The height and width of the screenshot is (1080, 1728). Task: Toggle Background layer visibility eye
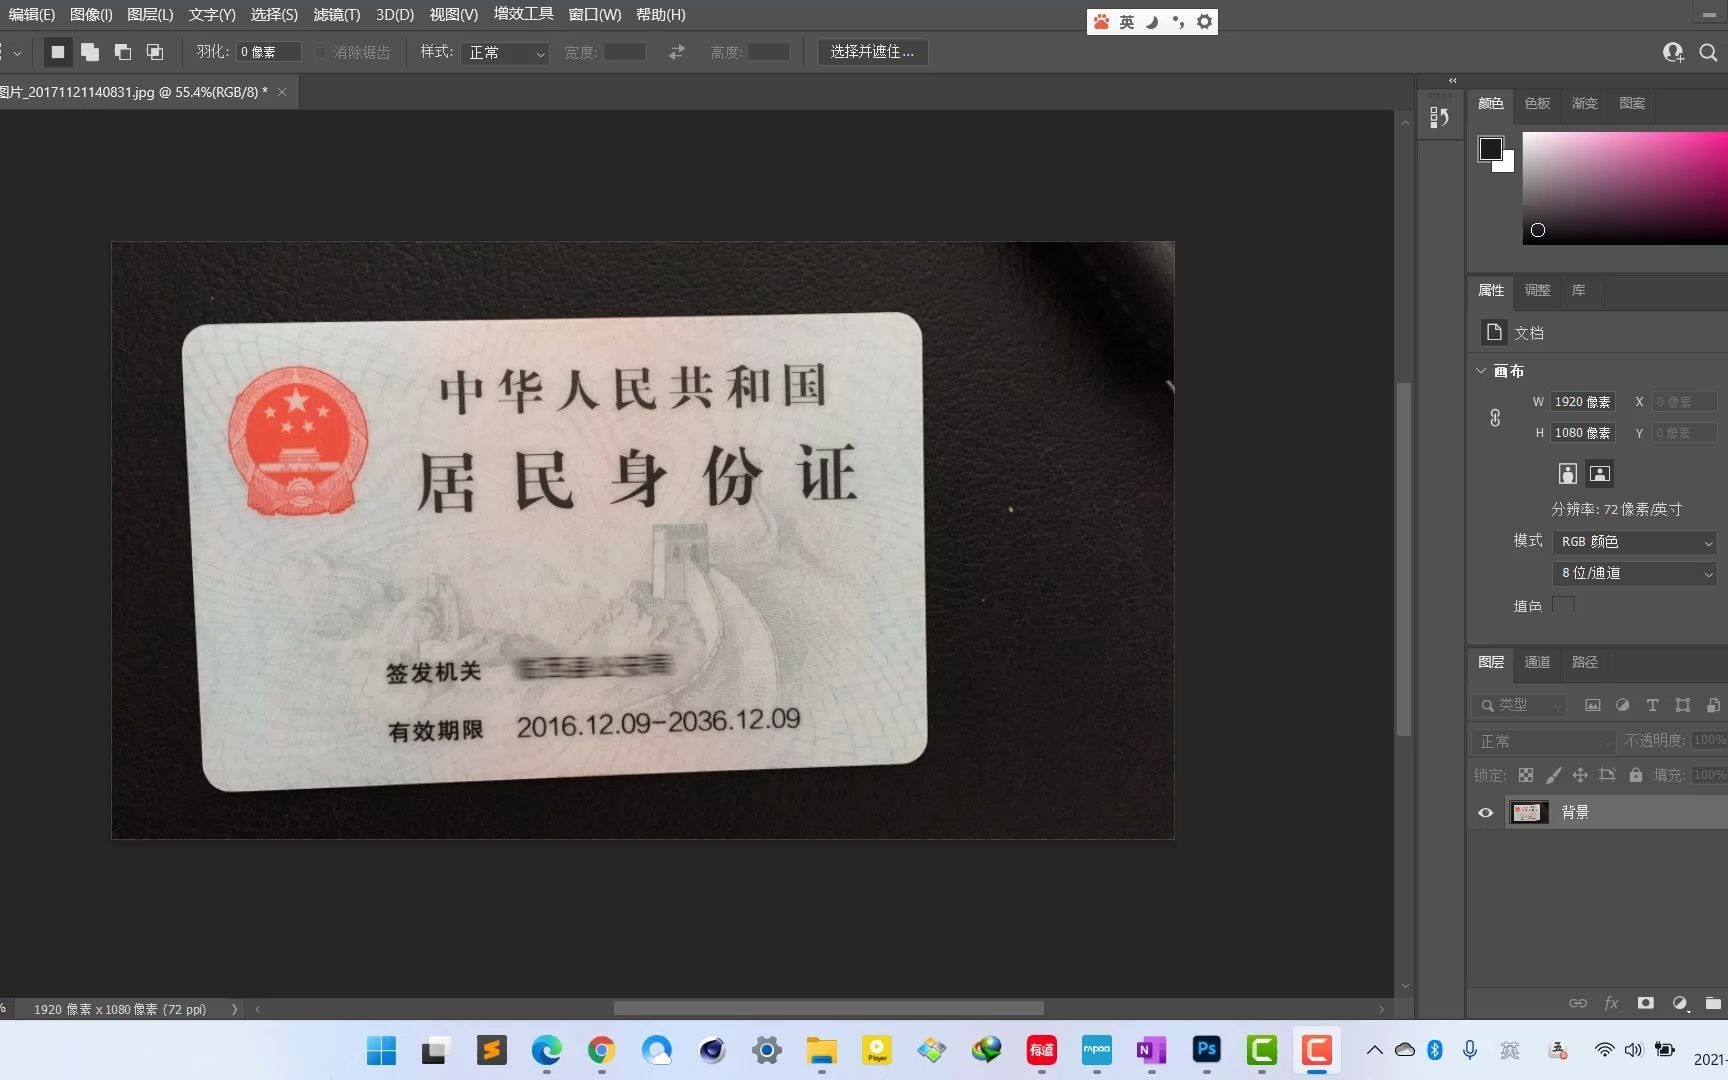(1486, 812)
